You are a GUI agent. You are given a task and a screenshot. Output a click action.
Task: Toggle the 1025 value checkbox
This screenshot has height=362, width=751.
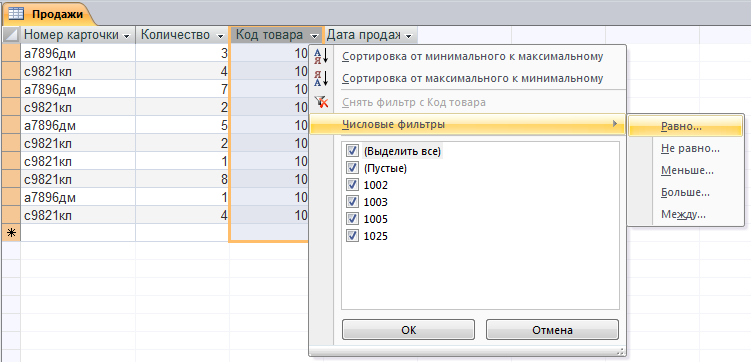pyautogui.click(x=352, y=236)
